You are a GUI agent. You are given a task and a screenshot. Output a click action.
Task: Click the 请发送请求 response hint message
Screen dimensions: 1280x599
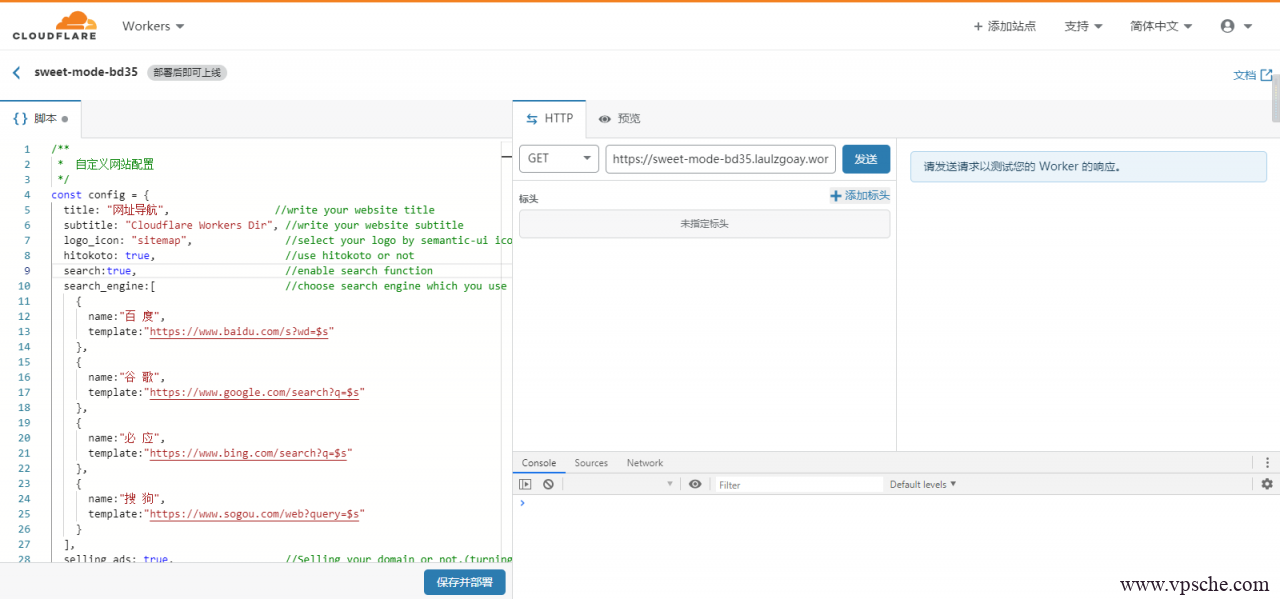coord(1088,167)
